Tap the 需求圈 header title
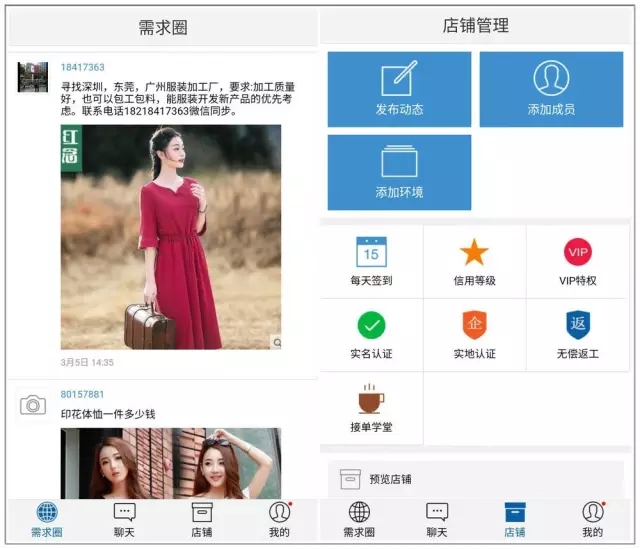Image resolution: width=640 pixels, height=549 pixels. tap(163, 28)
